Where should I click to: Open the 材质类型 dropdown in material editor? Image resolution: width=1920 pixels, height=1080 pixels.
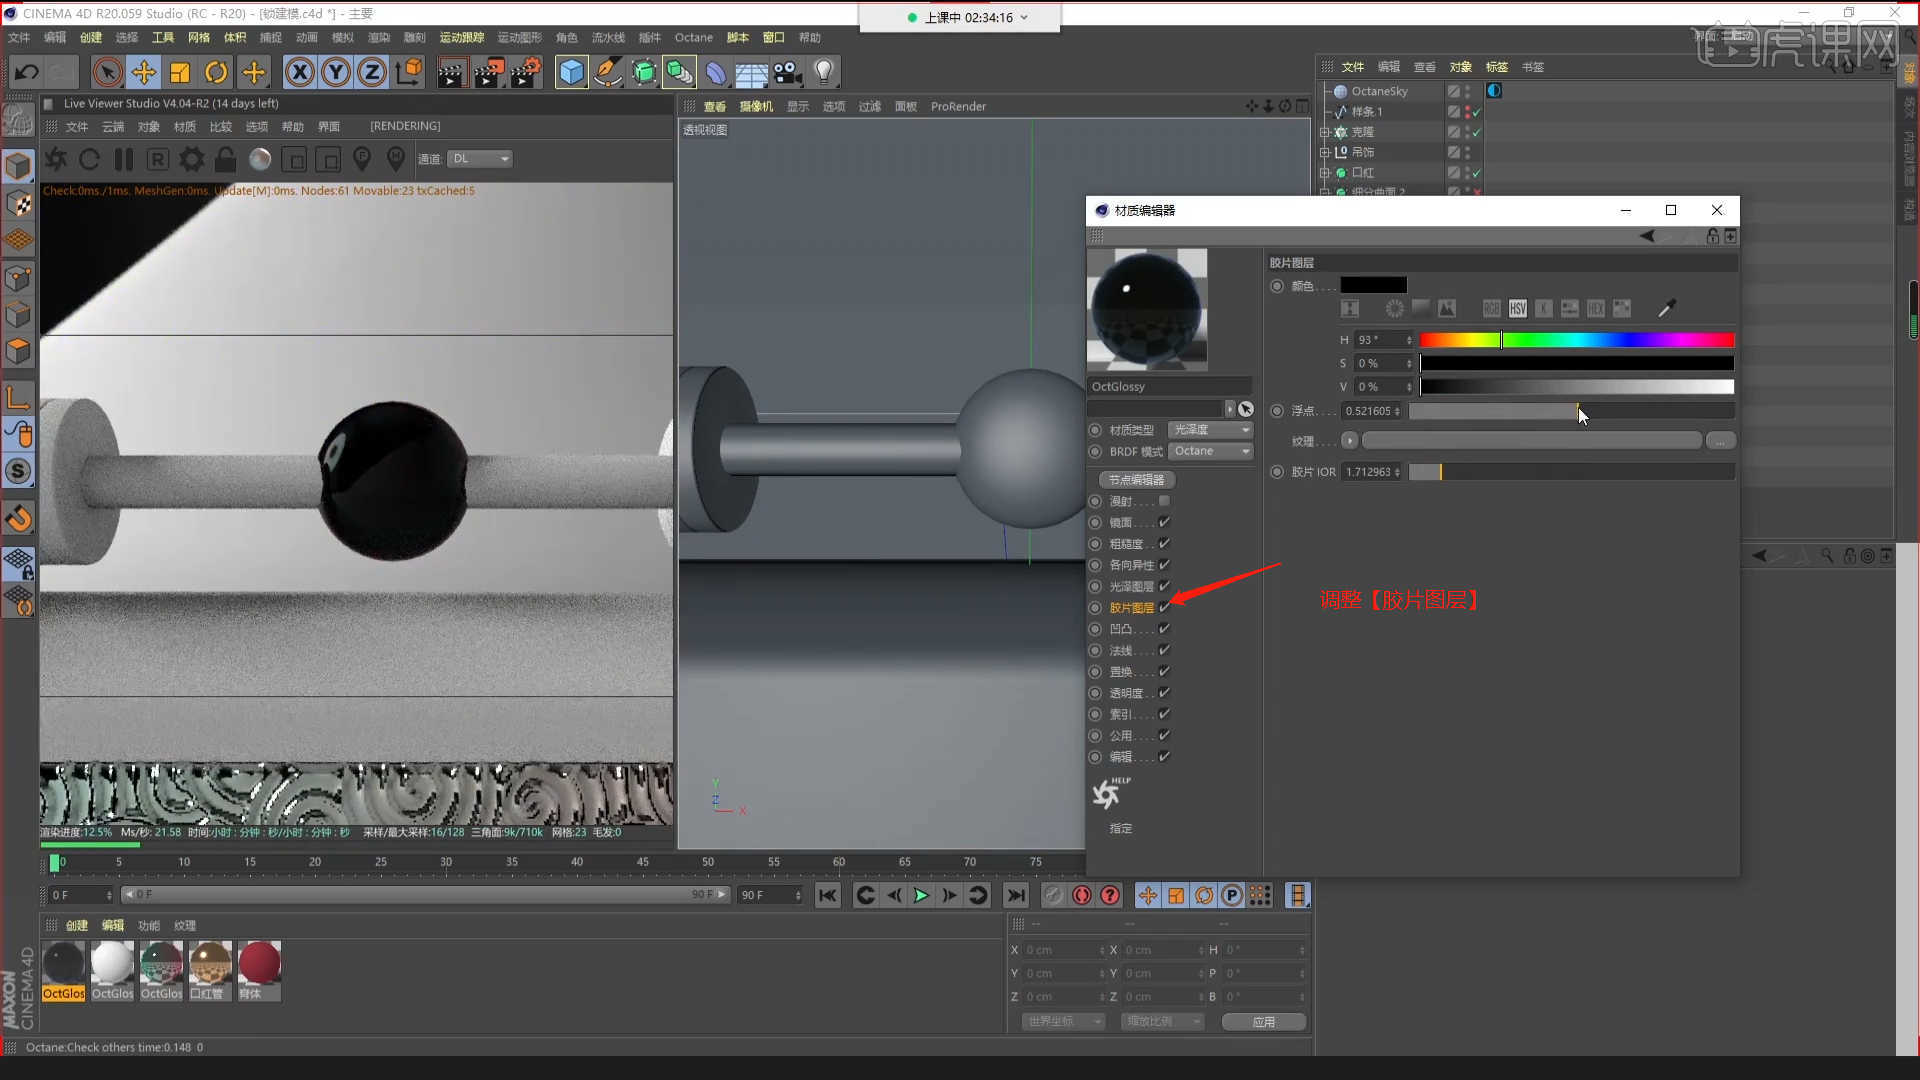point(1211,430)
